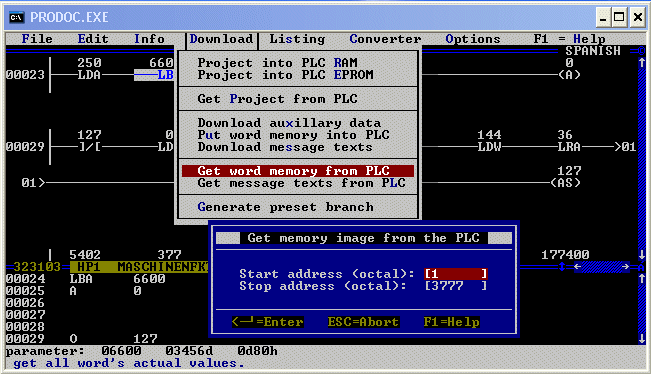The width and height of the screenshot is (651, 374).
Task: Click the Get memory image dialog title
Action: coord(364,238)
